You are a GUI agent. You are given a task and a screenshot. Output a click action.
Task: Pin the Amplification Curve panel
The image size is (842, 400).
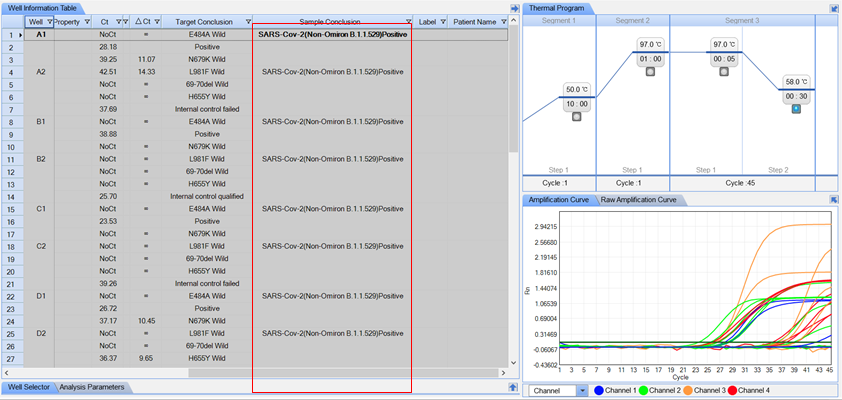coord(833,200)
